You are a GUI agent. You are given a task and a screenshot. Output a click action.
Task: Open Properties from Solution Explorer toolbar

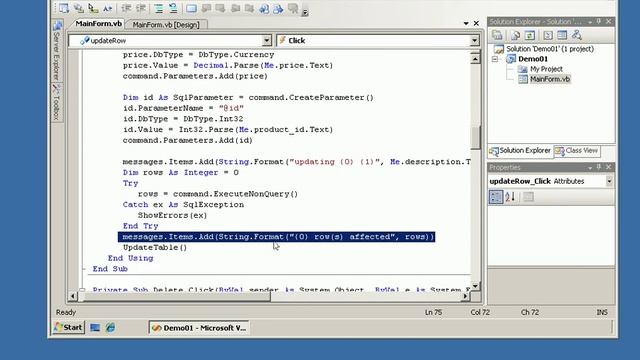[497, 36]
